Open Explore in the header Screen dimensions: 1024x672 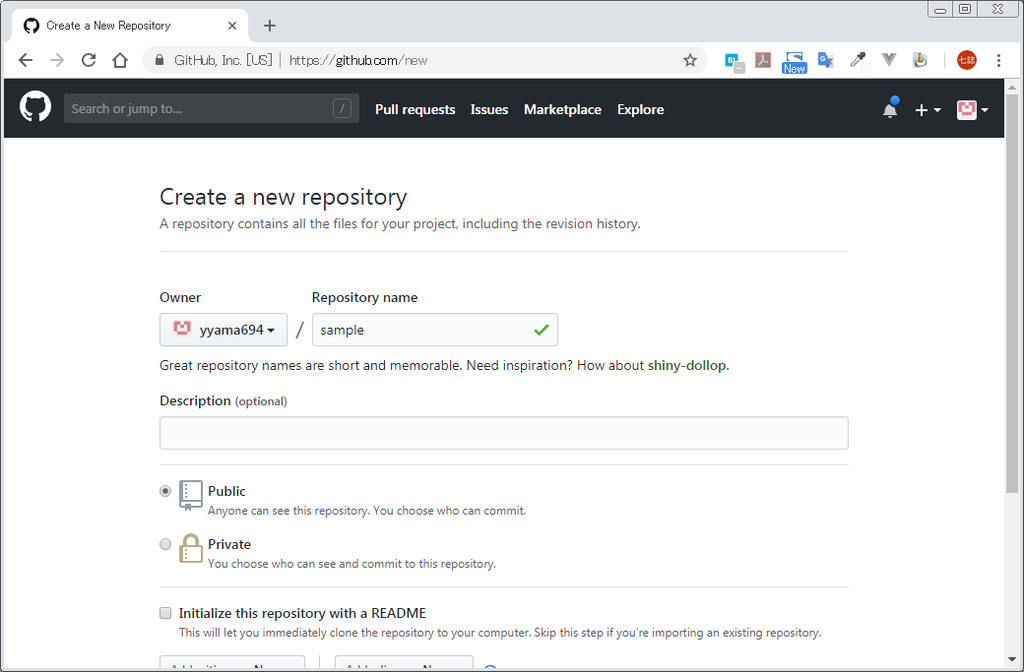click(640, 110)
